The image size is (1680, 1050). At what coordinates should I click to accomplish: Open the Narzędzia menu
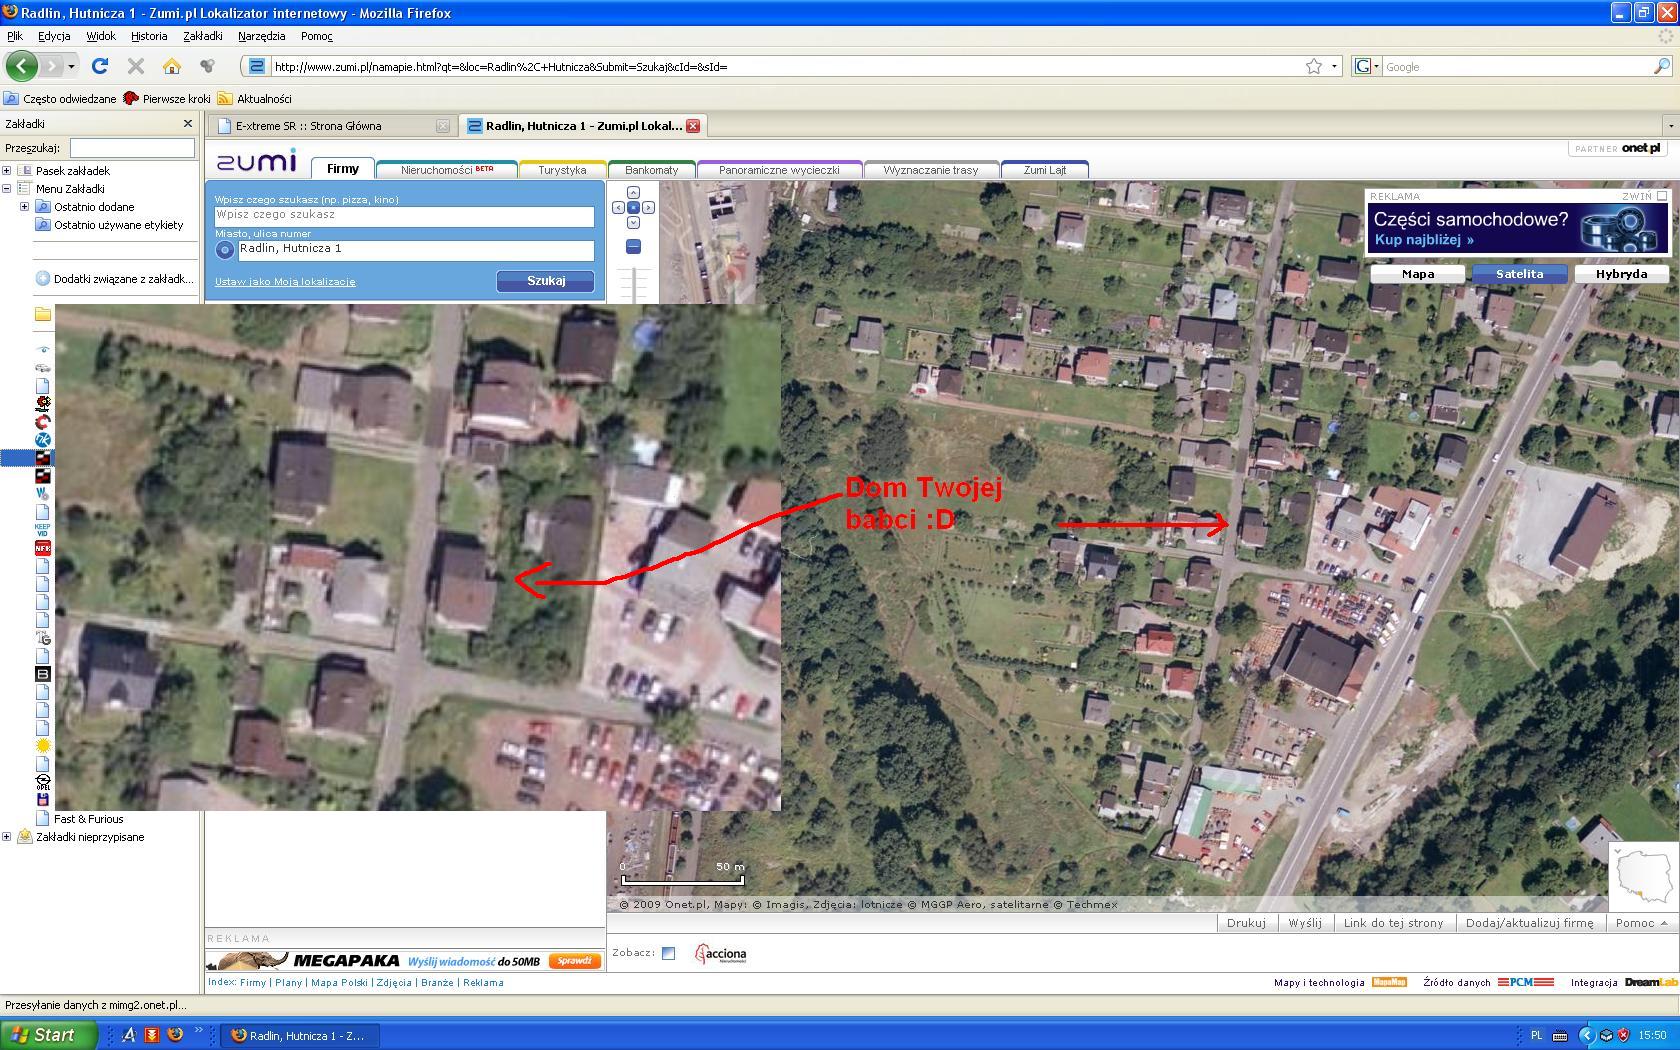click(261, 36)
